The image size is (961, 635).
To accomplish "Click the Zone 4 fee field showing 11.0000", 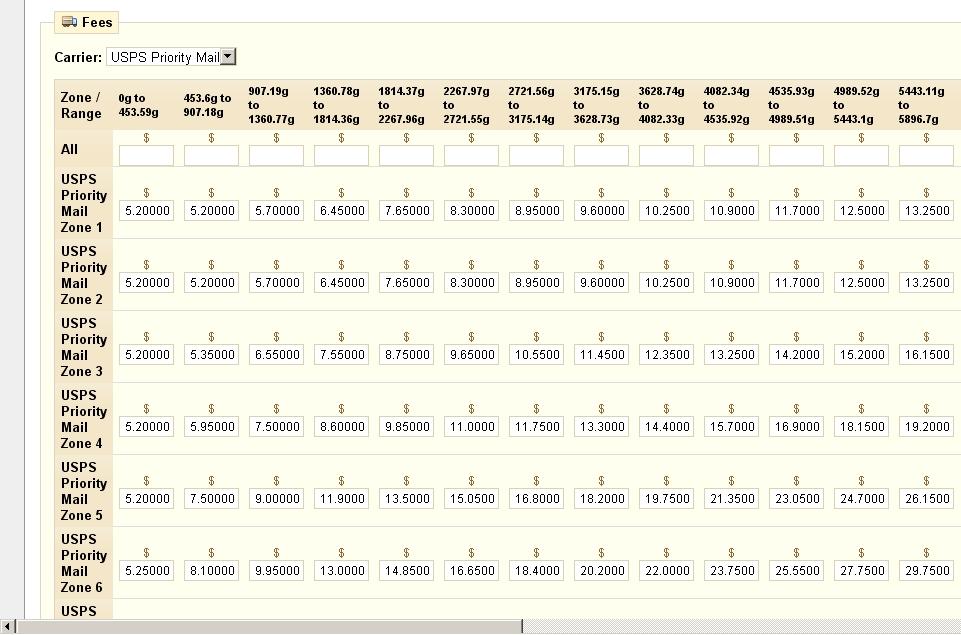I will coord(471,427).
